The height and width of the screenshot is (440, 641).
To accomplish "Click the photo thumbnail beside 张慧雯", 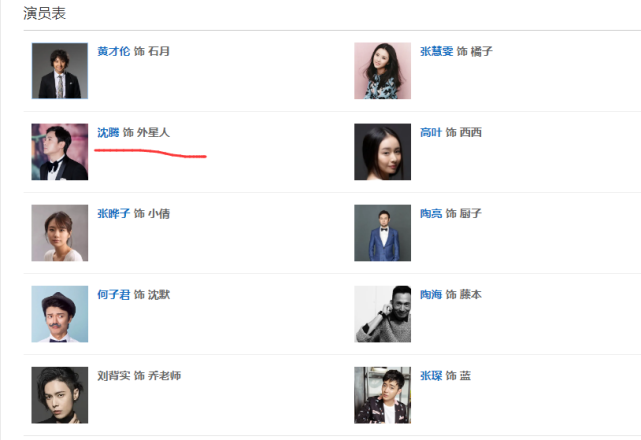I will (382, 71).
